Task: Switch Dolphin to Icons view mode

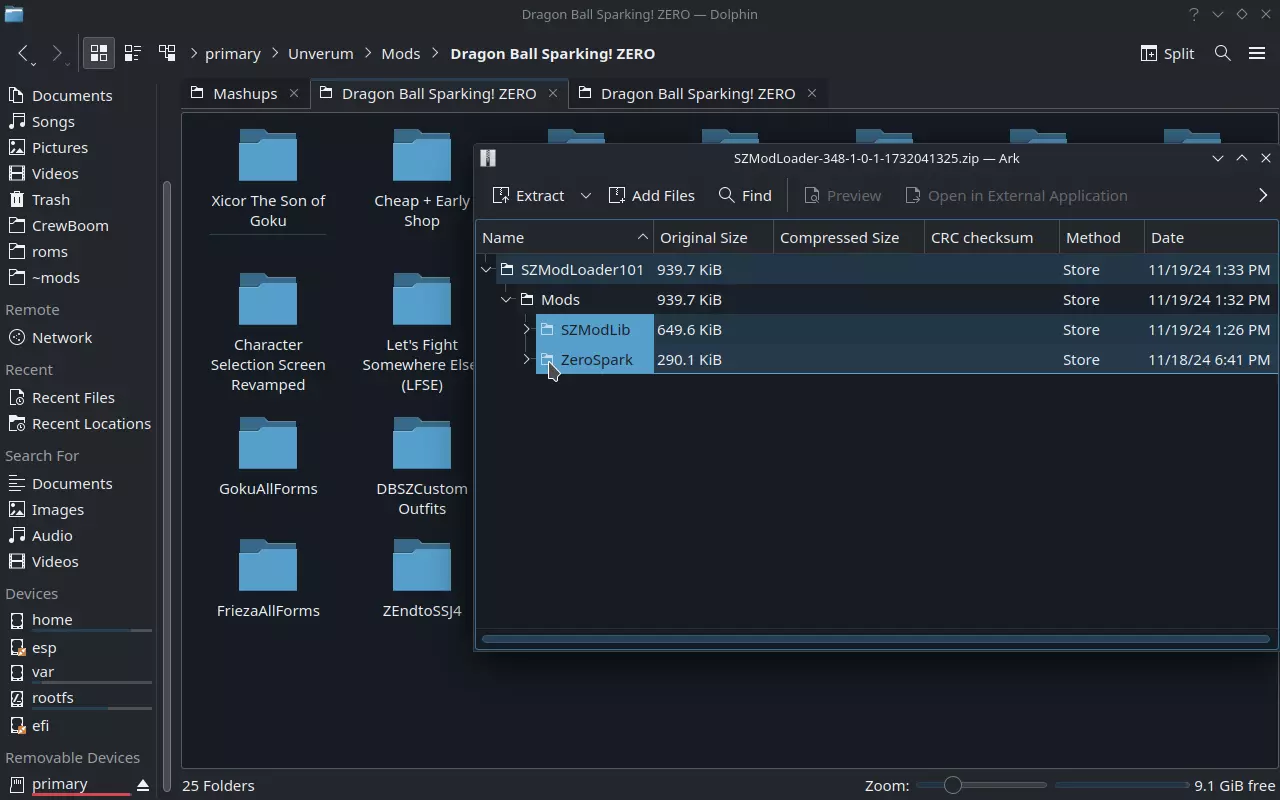Action: 99,54
